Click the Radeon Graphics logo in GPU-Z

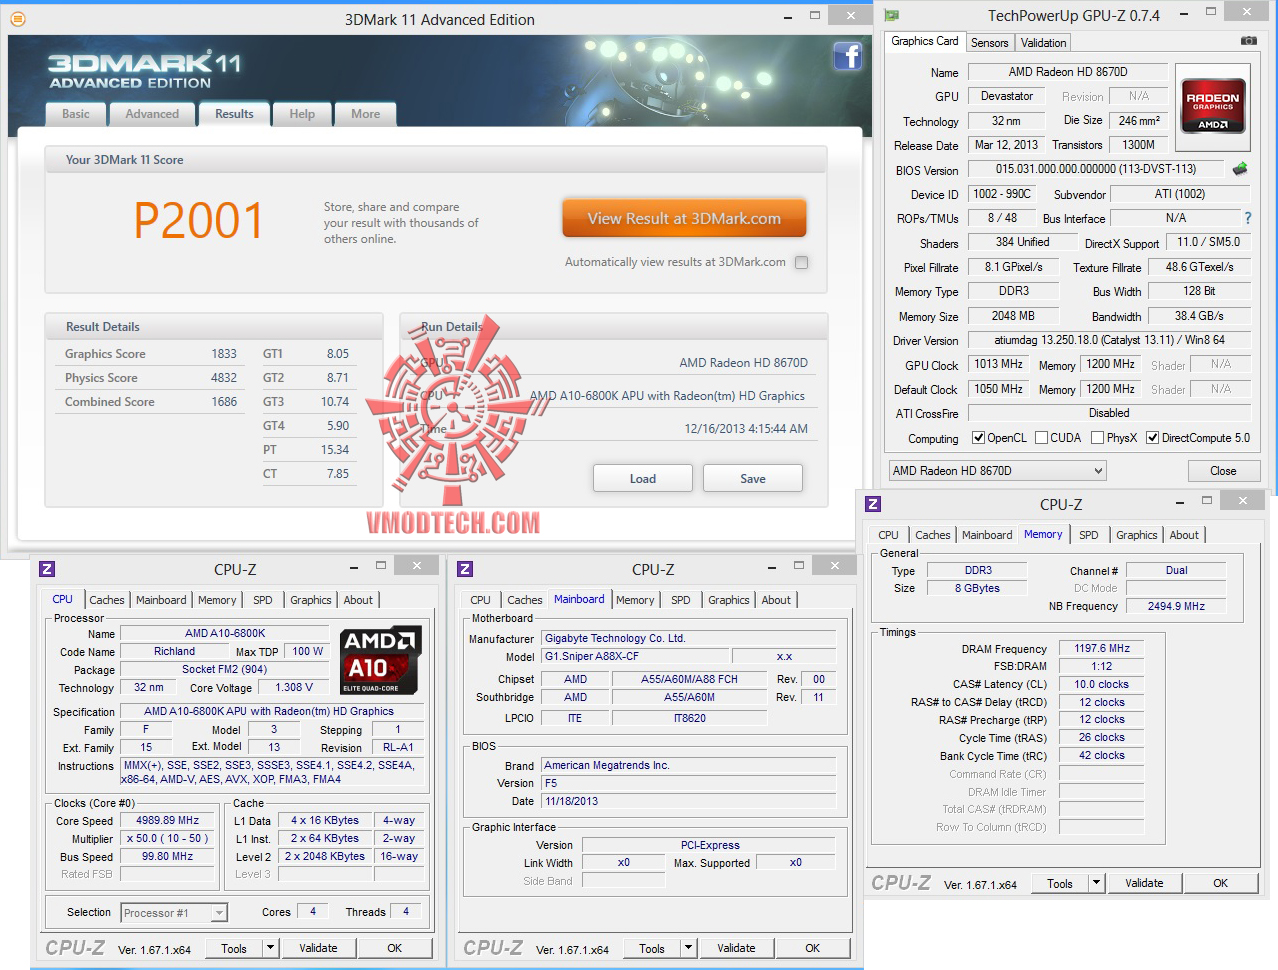point(1212,106)
